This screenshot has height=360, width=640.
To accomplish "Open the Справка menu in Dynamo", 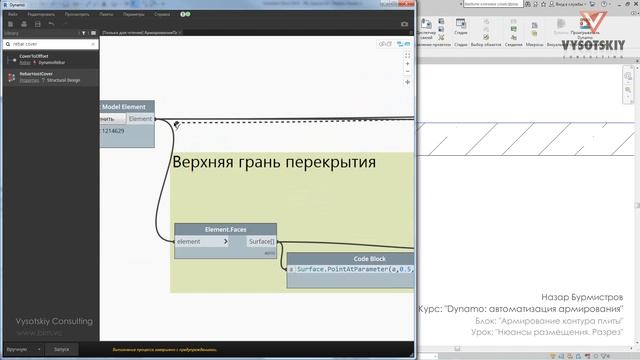I will click(162, 14).
